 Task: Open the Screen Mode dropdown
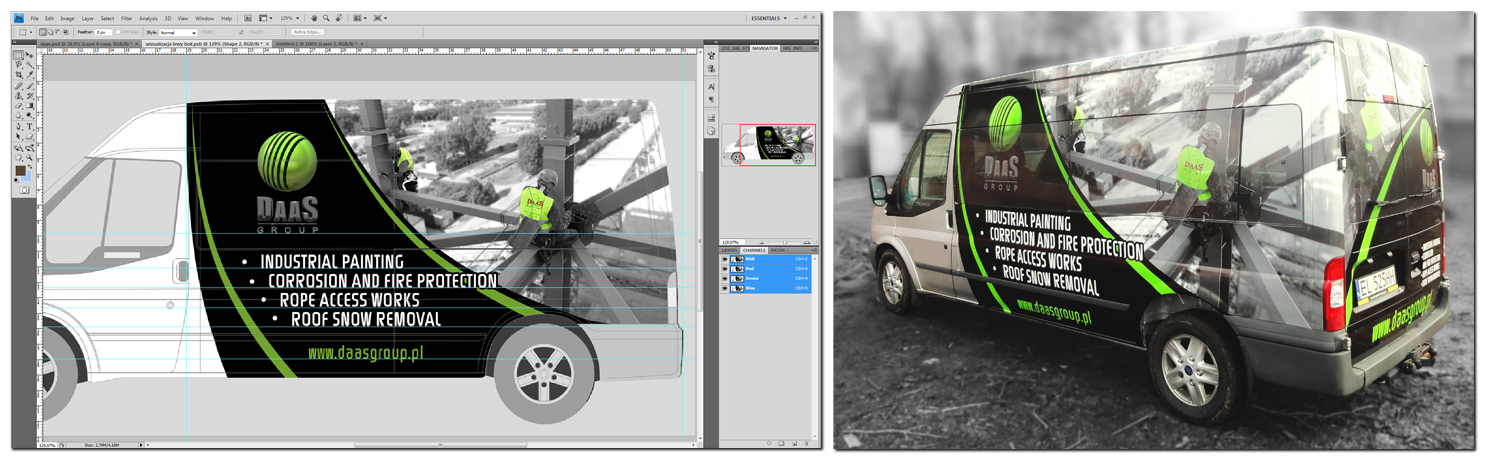coord(379,18)
